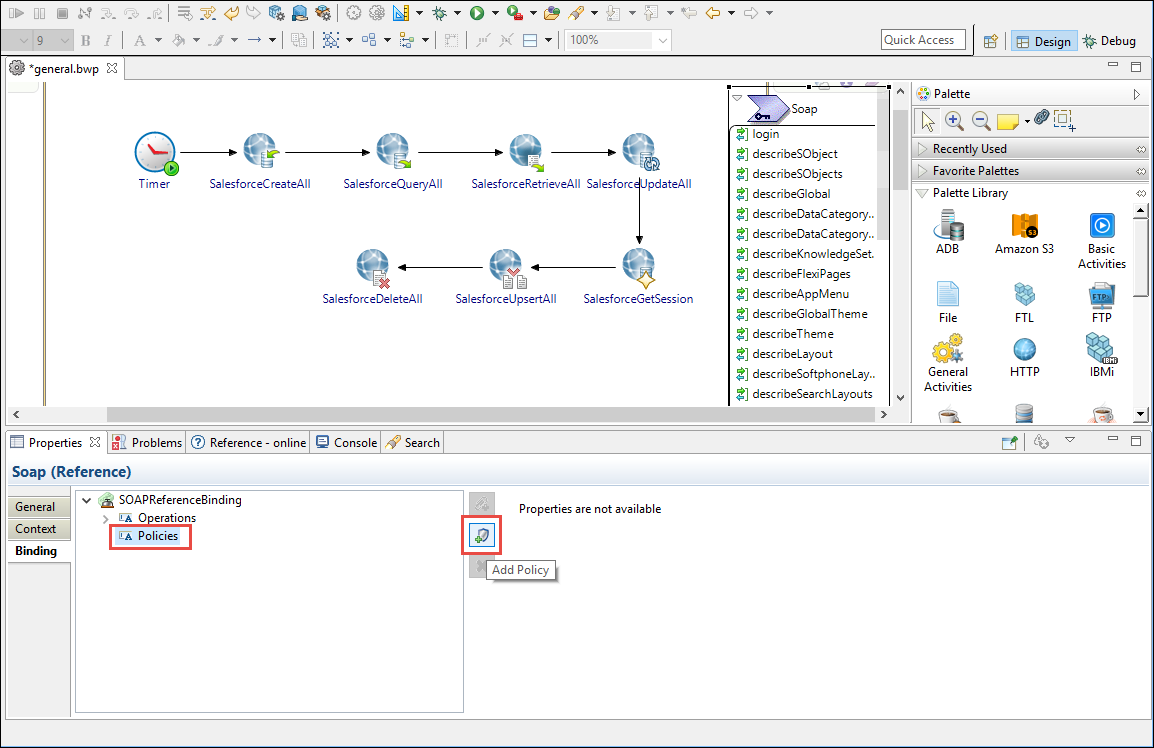Select the Timer activity in the process
The image size is (1154, 748).
click(x=155, y=153)
